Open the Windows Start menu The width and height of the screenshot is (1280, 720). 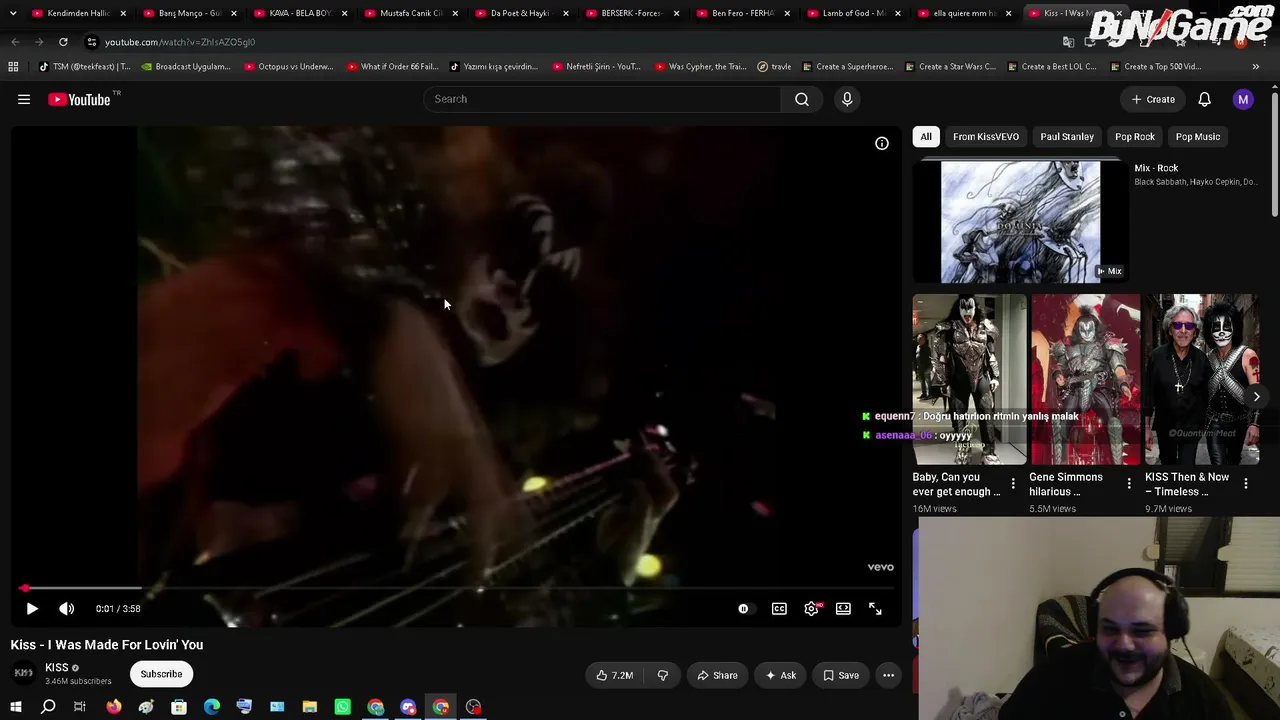point(15,707)
